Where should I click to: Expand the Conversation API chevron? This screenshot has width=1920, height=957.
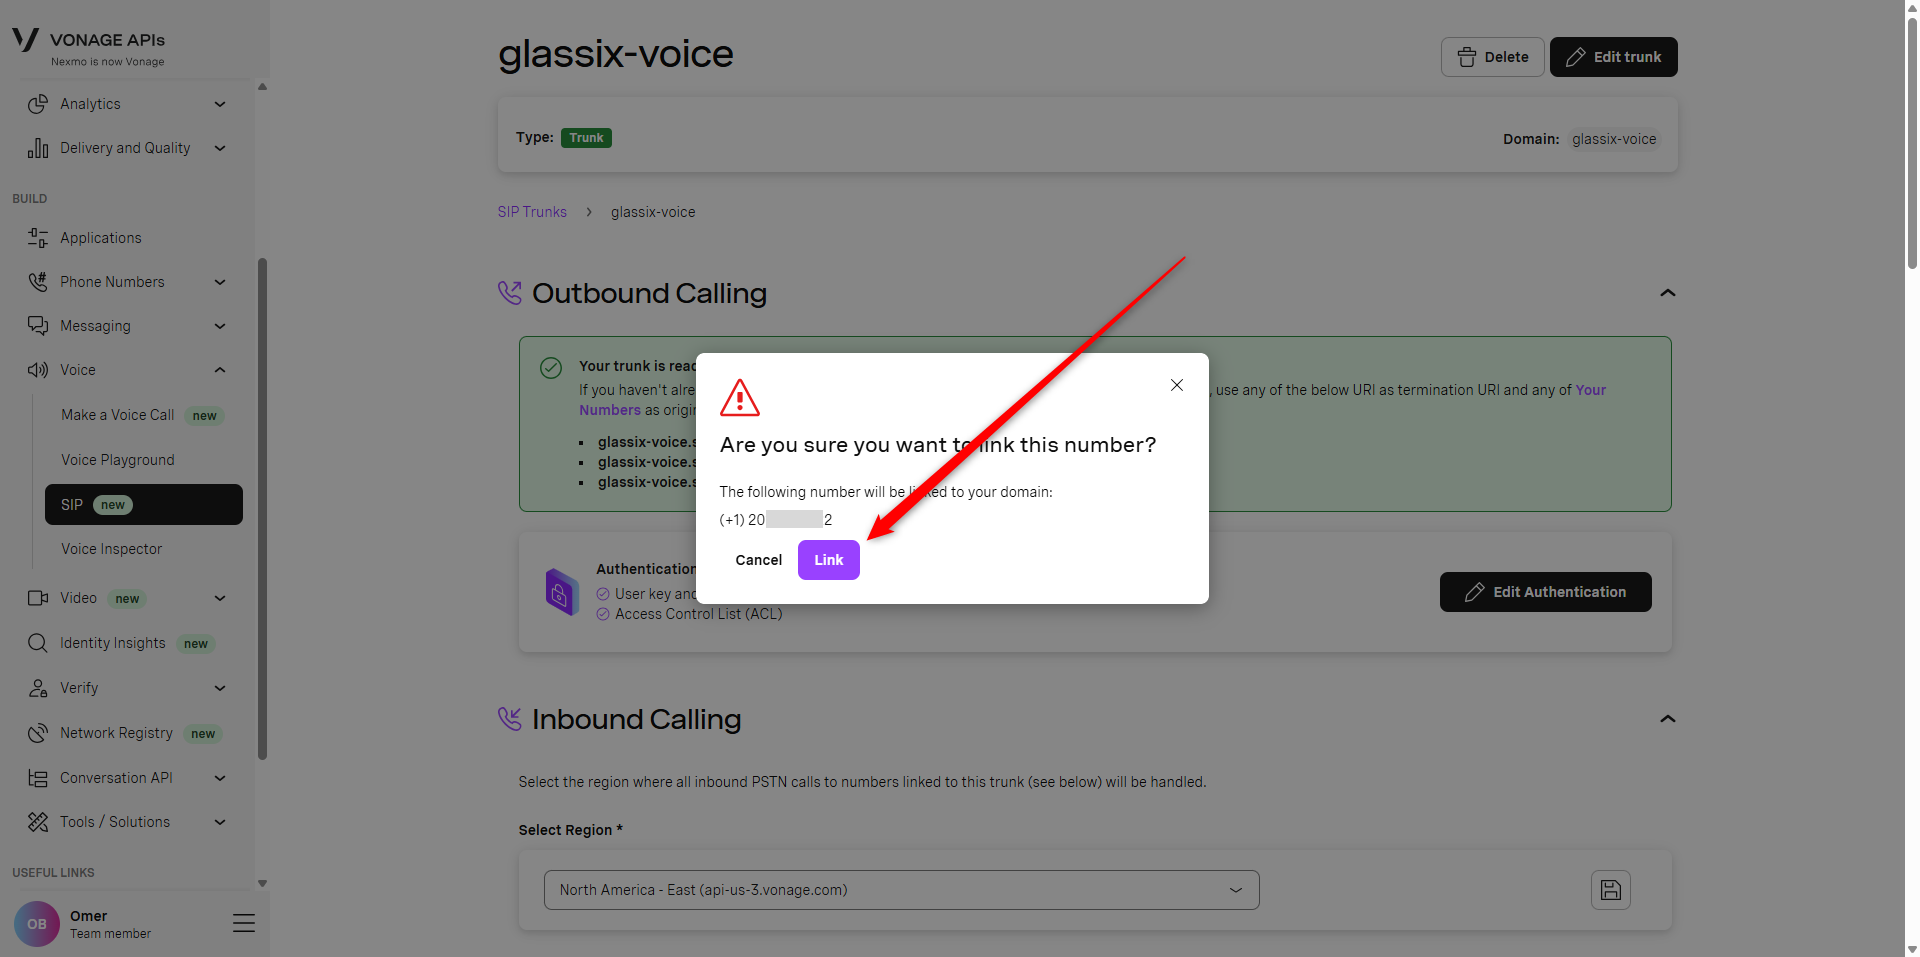click(220, 778)
